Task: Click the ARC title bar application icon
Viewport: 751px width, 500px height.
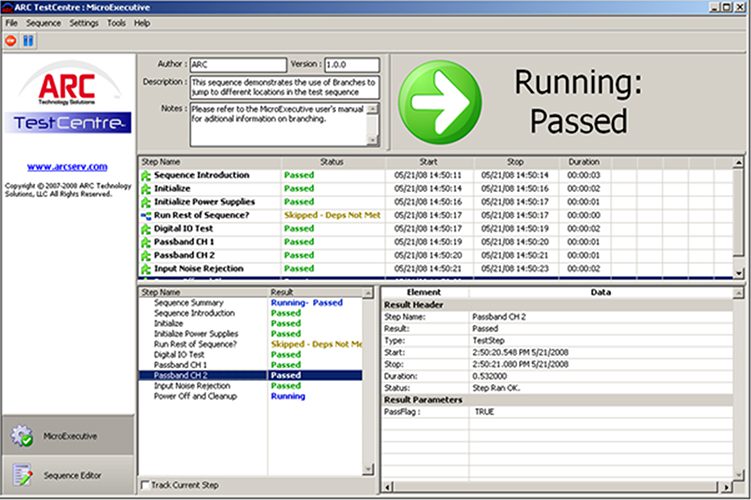Action: click(x=7, y=7)
